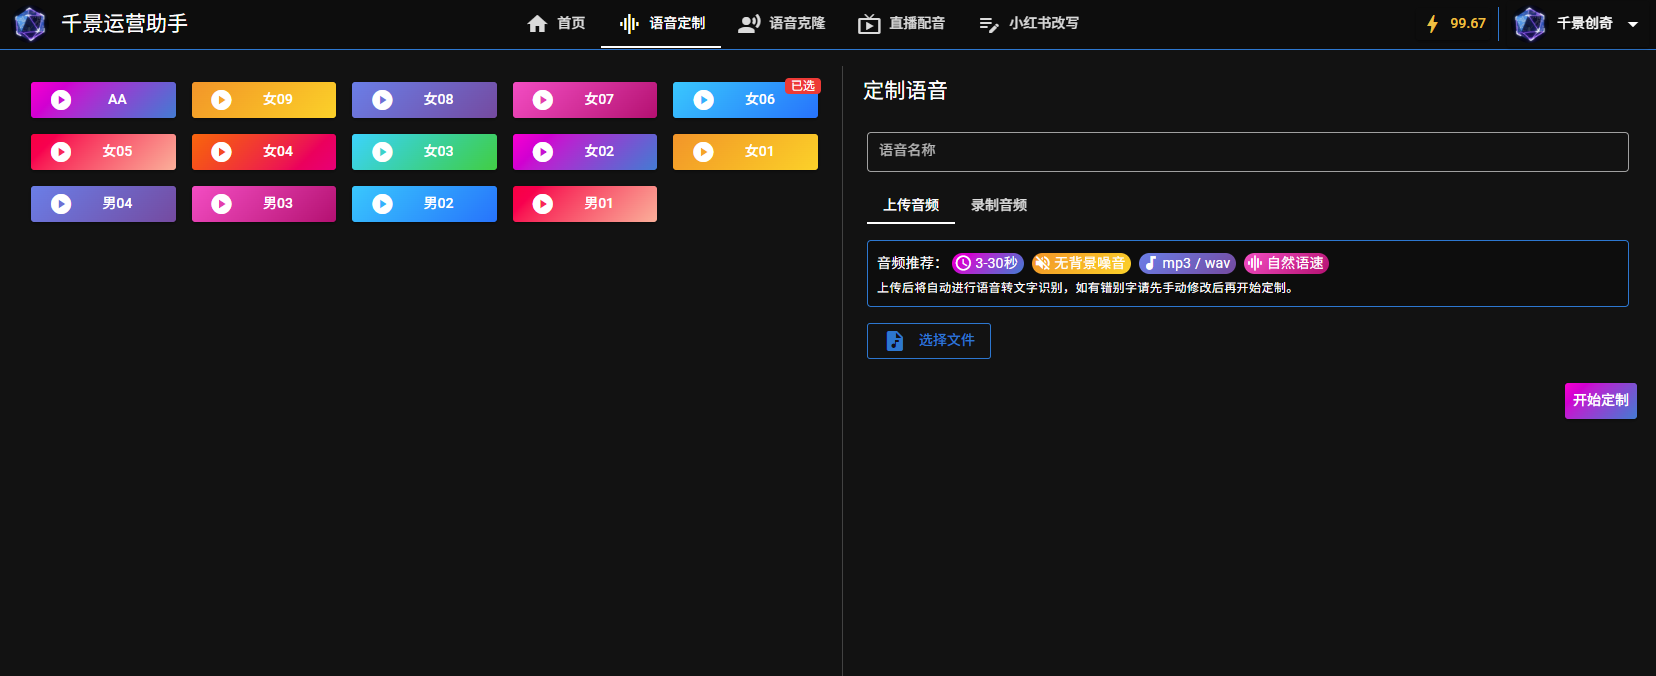The height and width of the screenshot is (676, 1656).
Task: Select the 女02 voice label
Action: click(599, 152)
